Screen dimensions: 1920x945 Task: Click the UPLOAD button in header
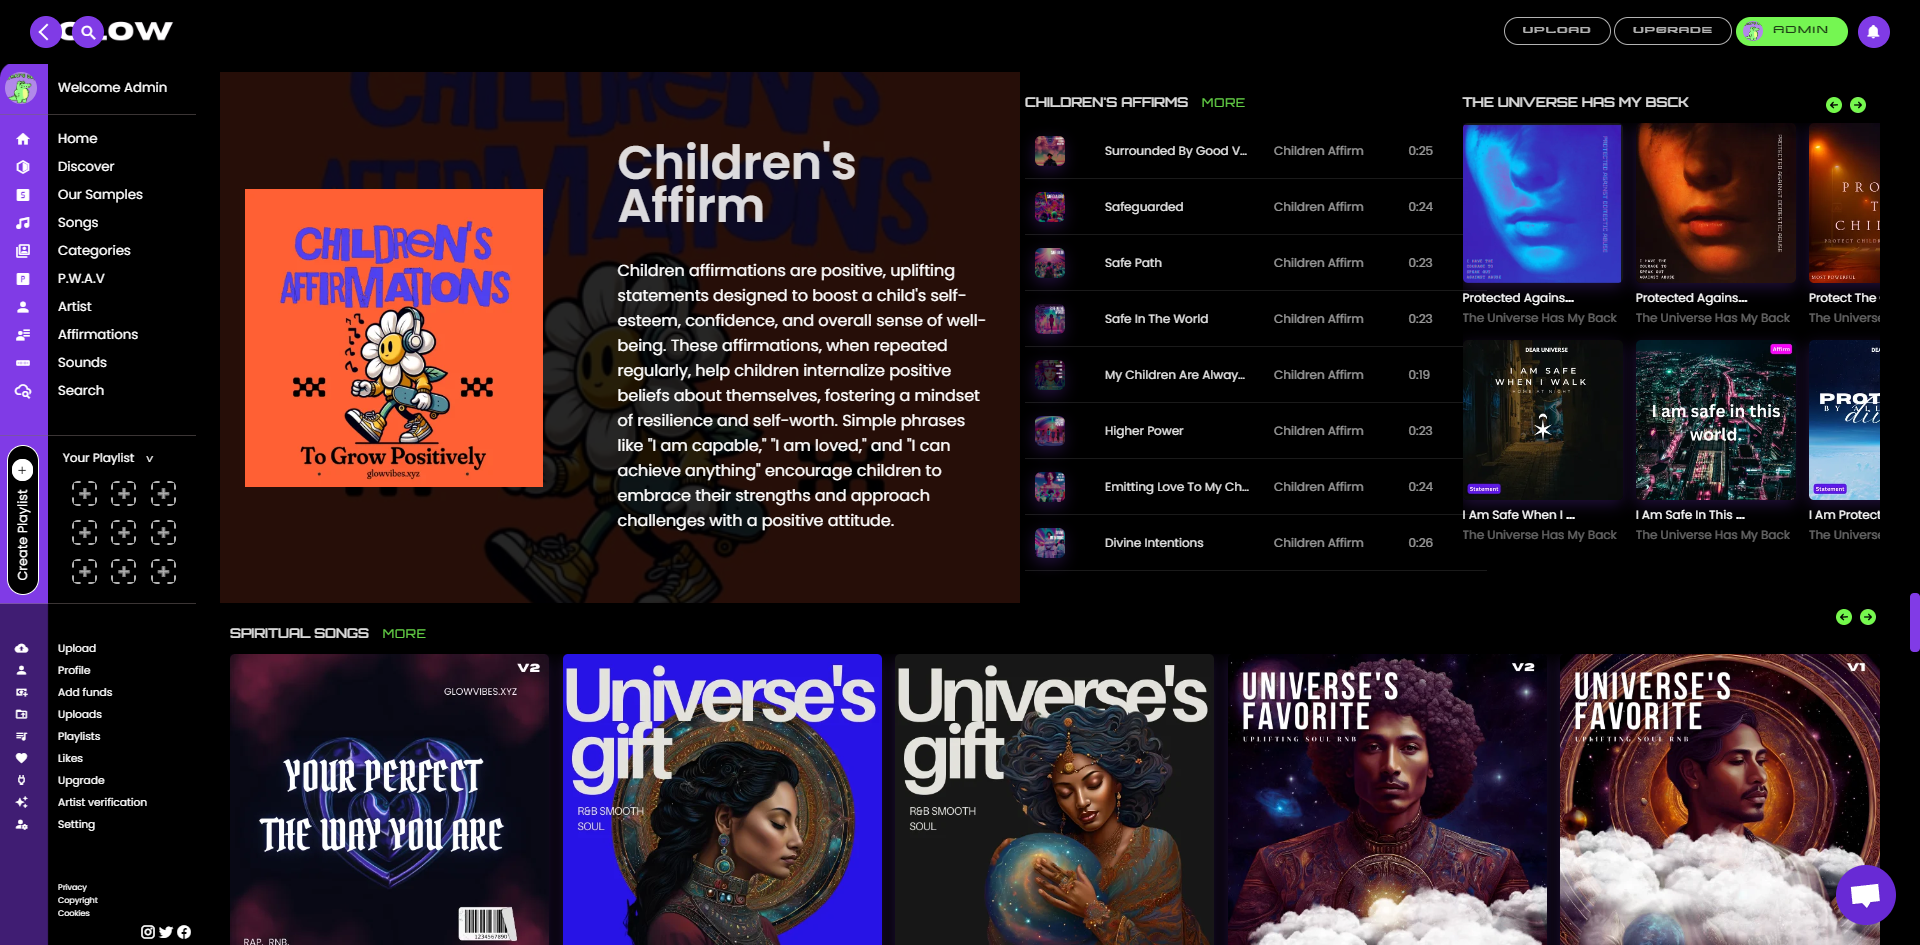(1557, 31)
